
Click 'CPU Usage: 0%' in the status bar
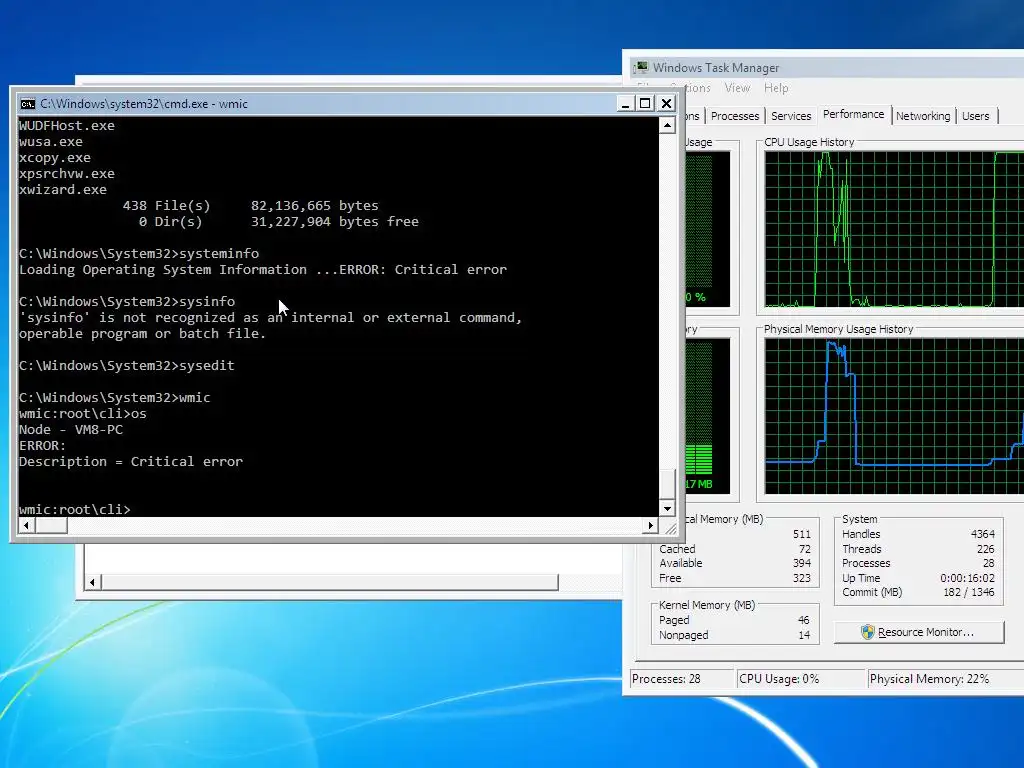click(x=779, y=679)
